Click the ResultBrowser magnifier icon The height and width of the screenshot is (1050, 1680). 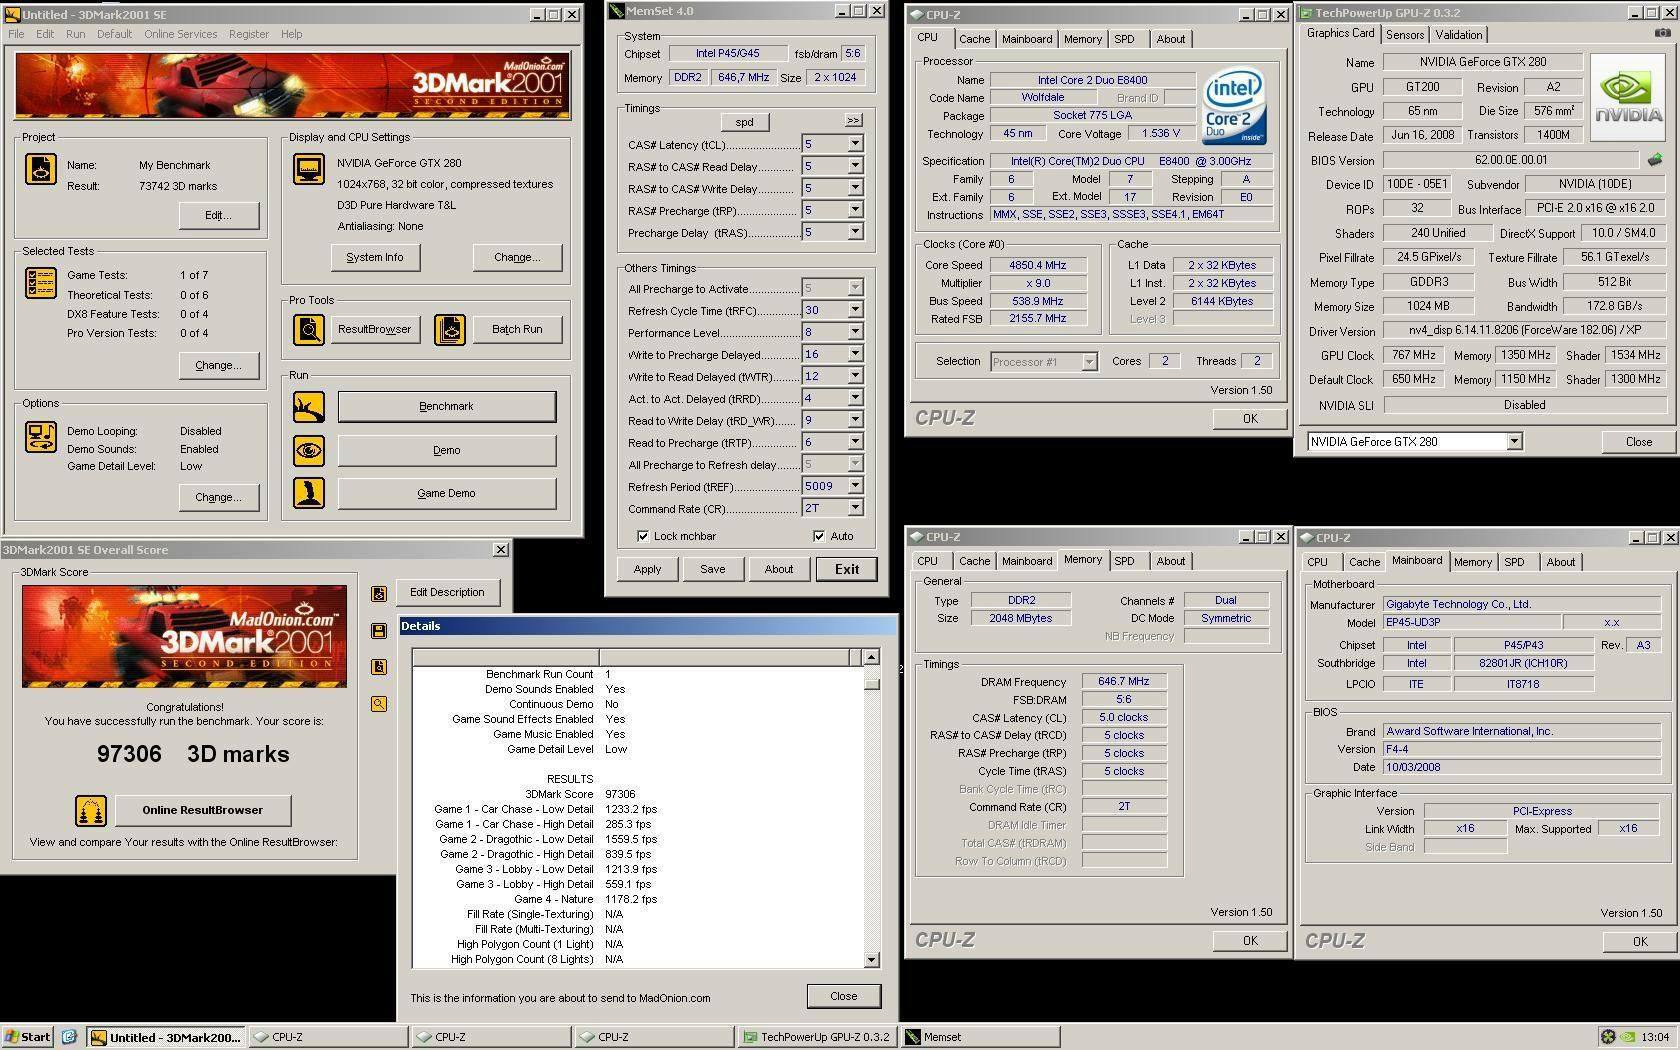(x=309, y=329)
